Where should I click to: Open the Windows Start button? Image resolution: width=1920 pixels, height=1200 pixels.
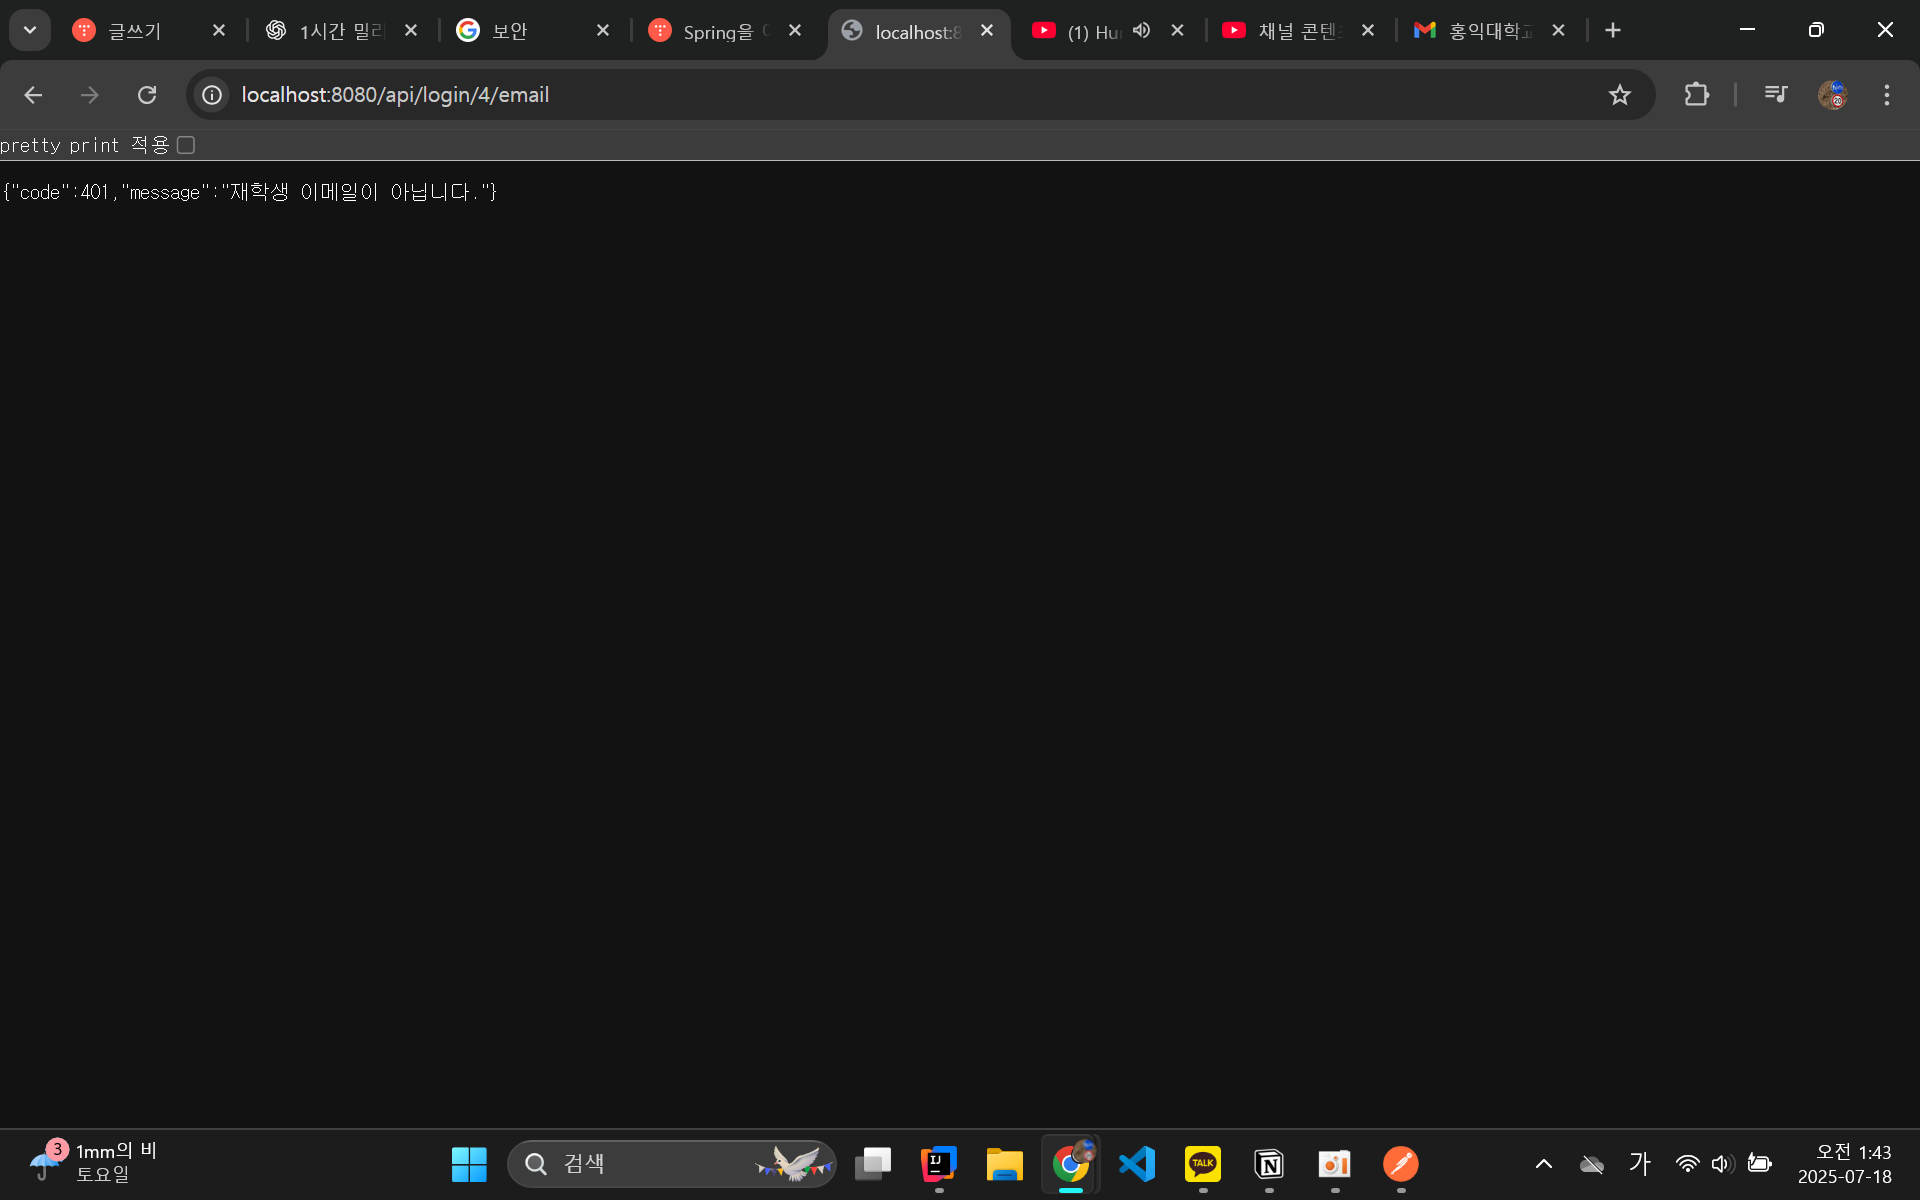point(469,1164)
